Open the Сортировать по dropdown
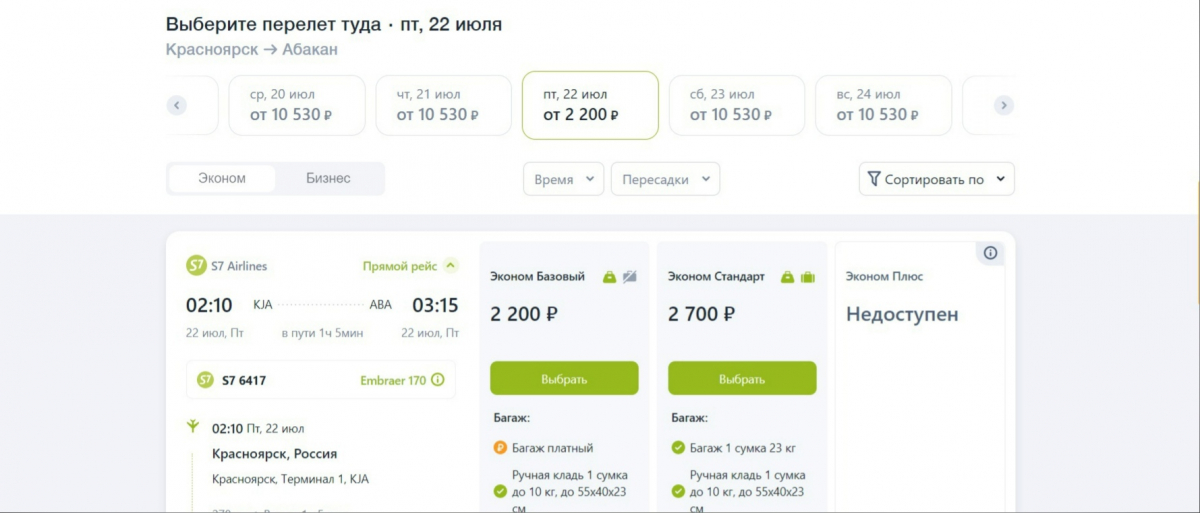 click(936, 180)
